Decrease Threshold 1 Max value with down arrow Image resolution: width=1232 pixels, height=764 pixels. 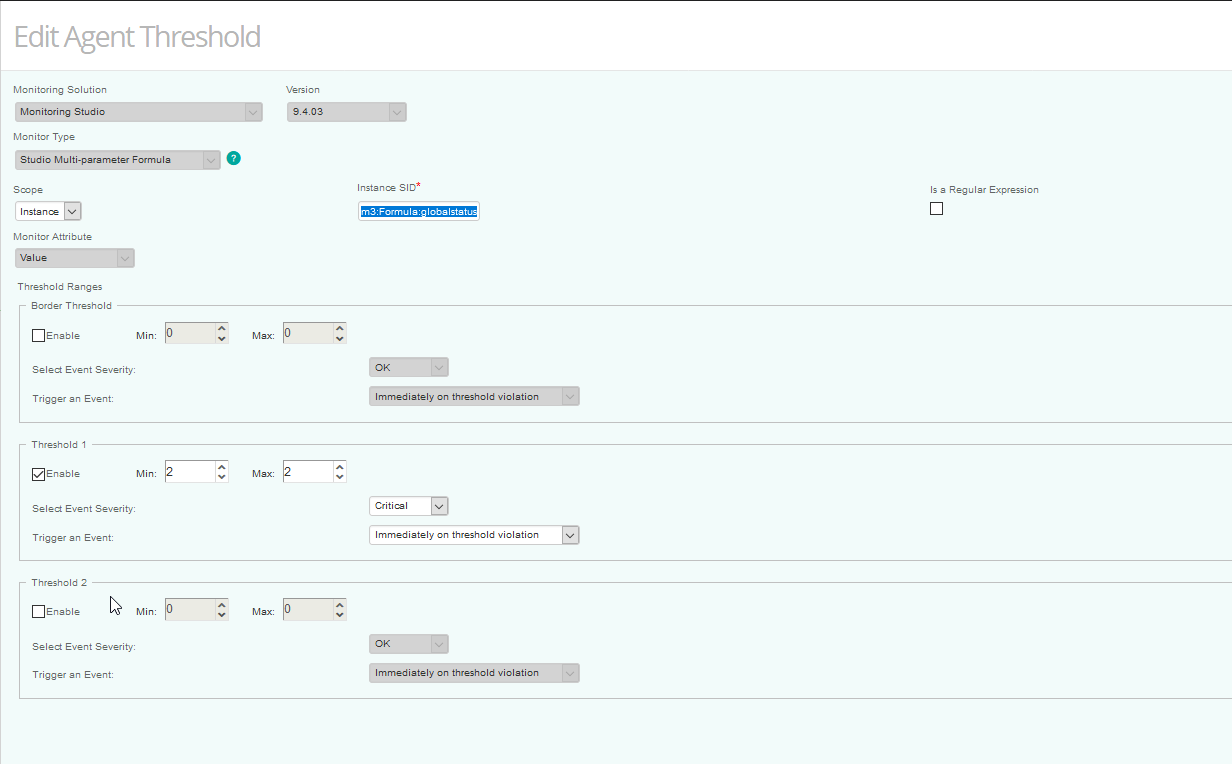click(x=340, y=477)
